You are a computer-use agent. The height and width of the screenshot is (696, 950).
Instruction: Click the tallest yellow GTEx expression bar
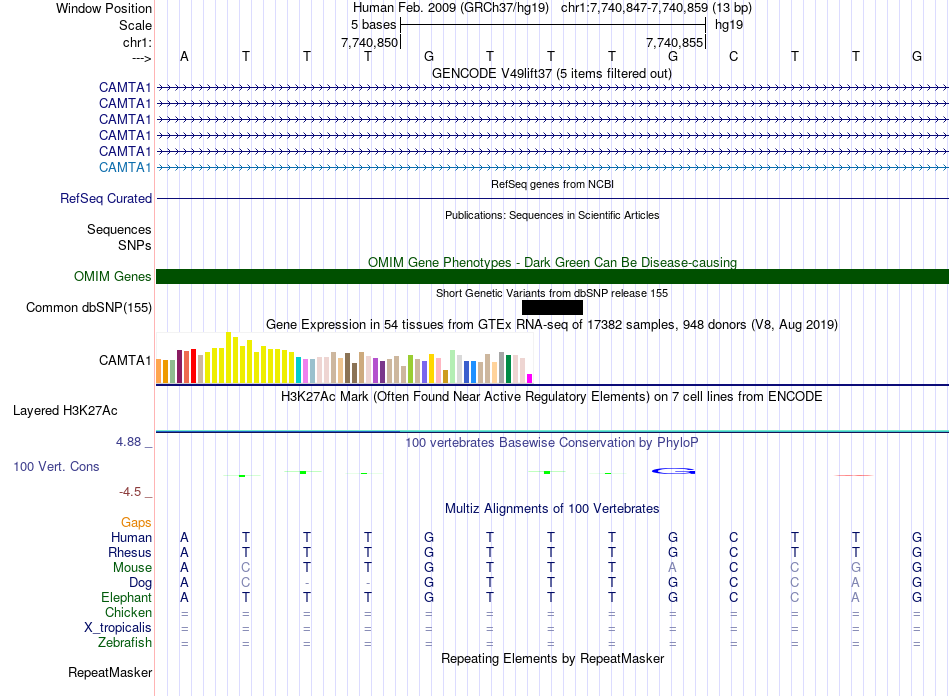click(x=228, y=357)
